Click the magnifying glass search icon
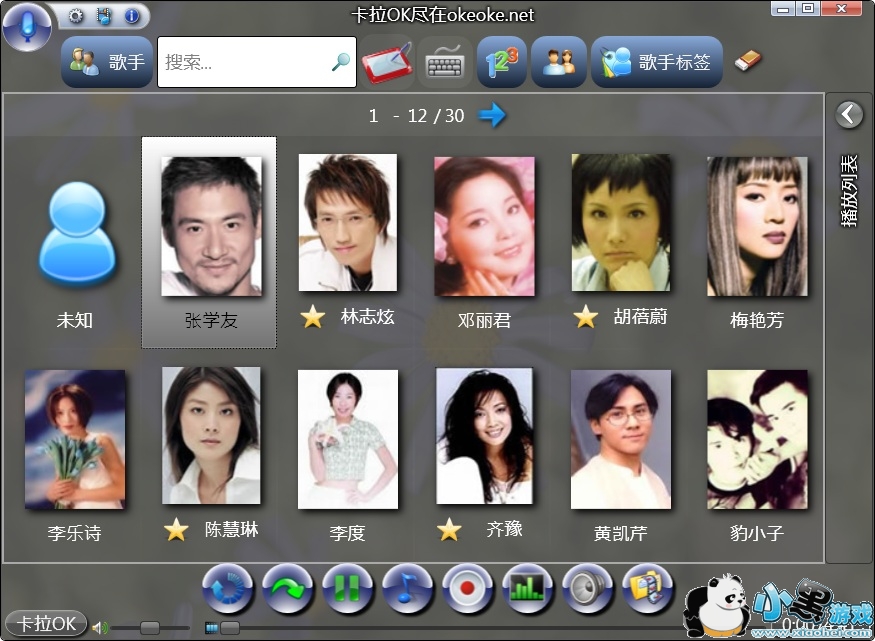The height and width of the screenshot is (641, 875). (341, 61)
